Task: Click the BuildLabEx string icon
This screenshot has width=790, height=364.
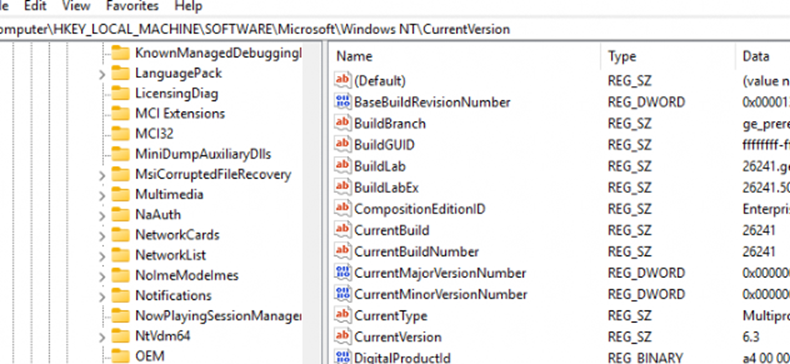Action: click(343, 187)
